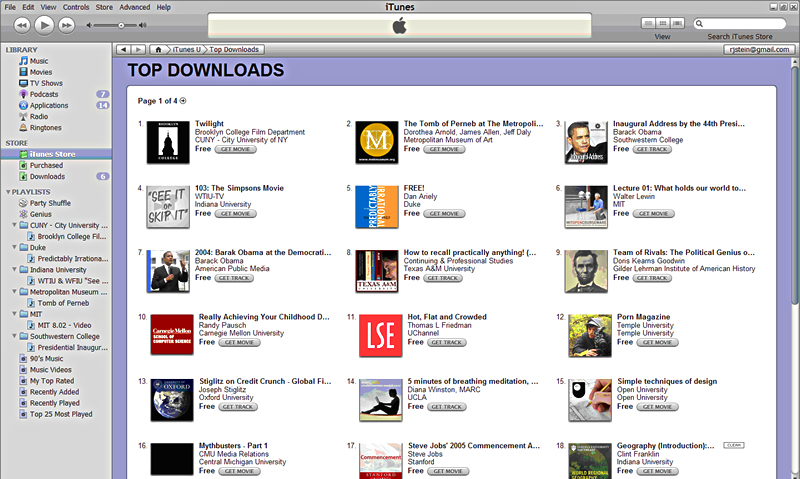Click the iTunes U breadcrumb
The image size is (800, 479).
click(186, 49)
